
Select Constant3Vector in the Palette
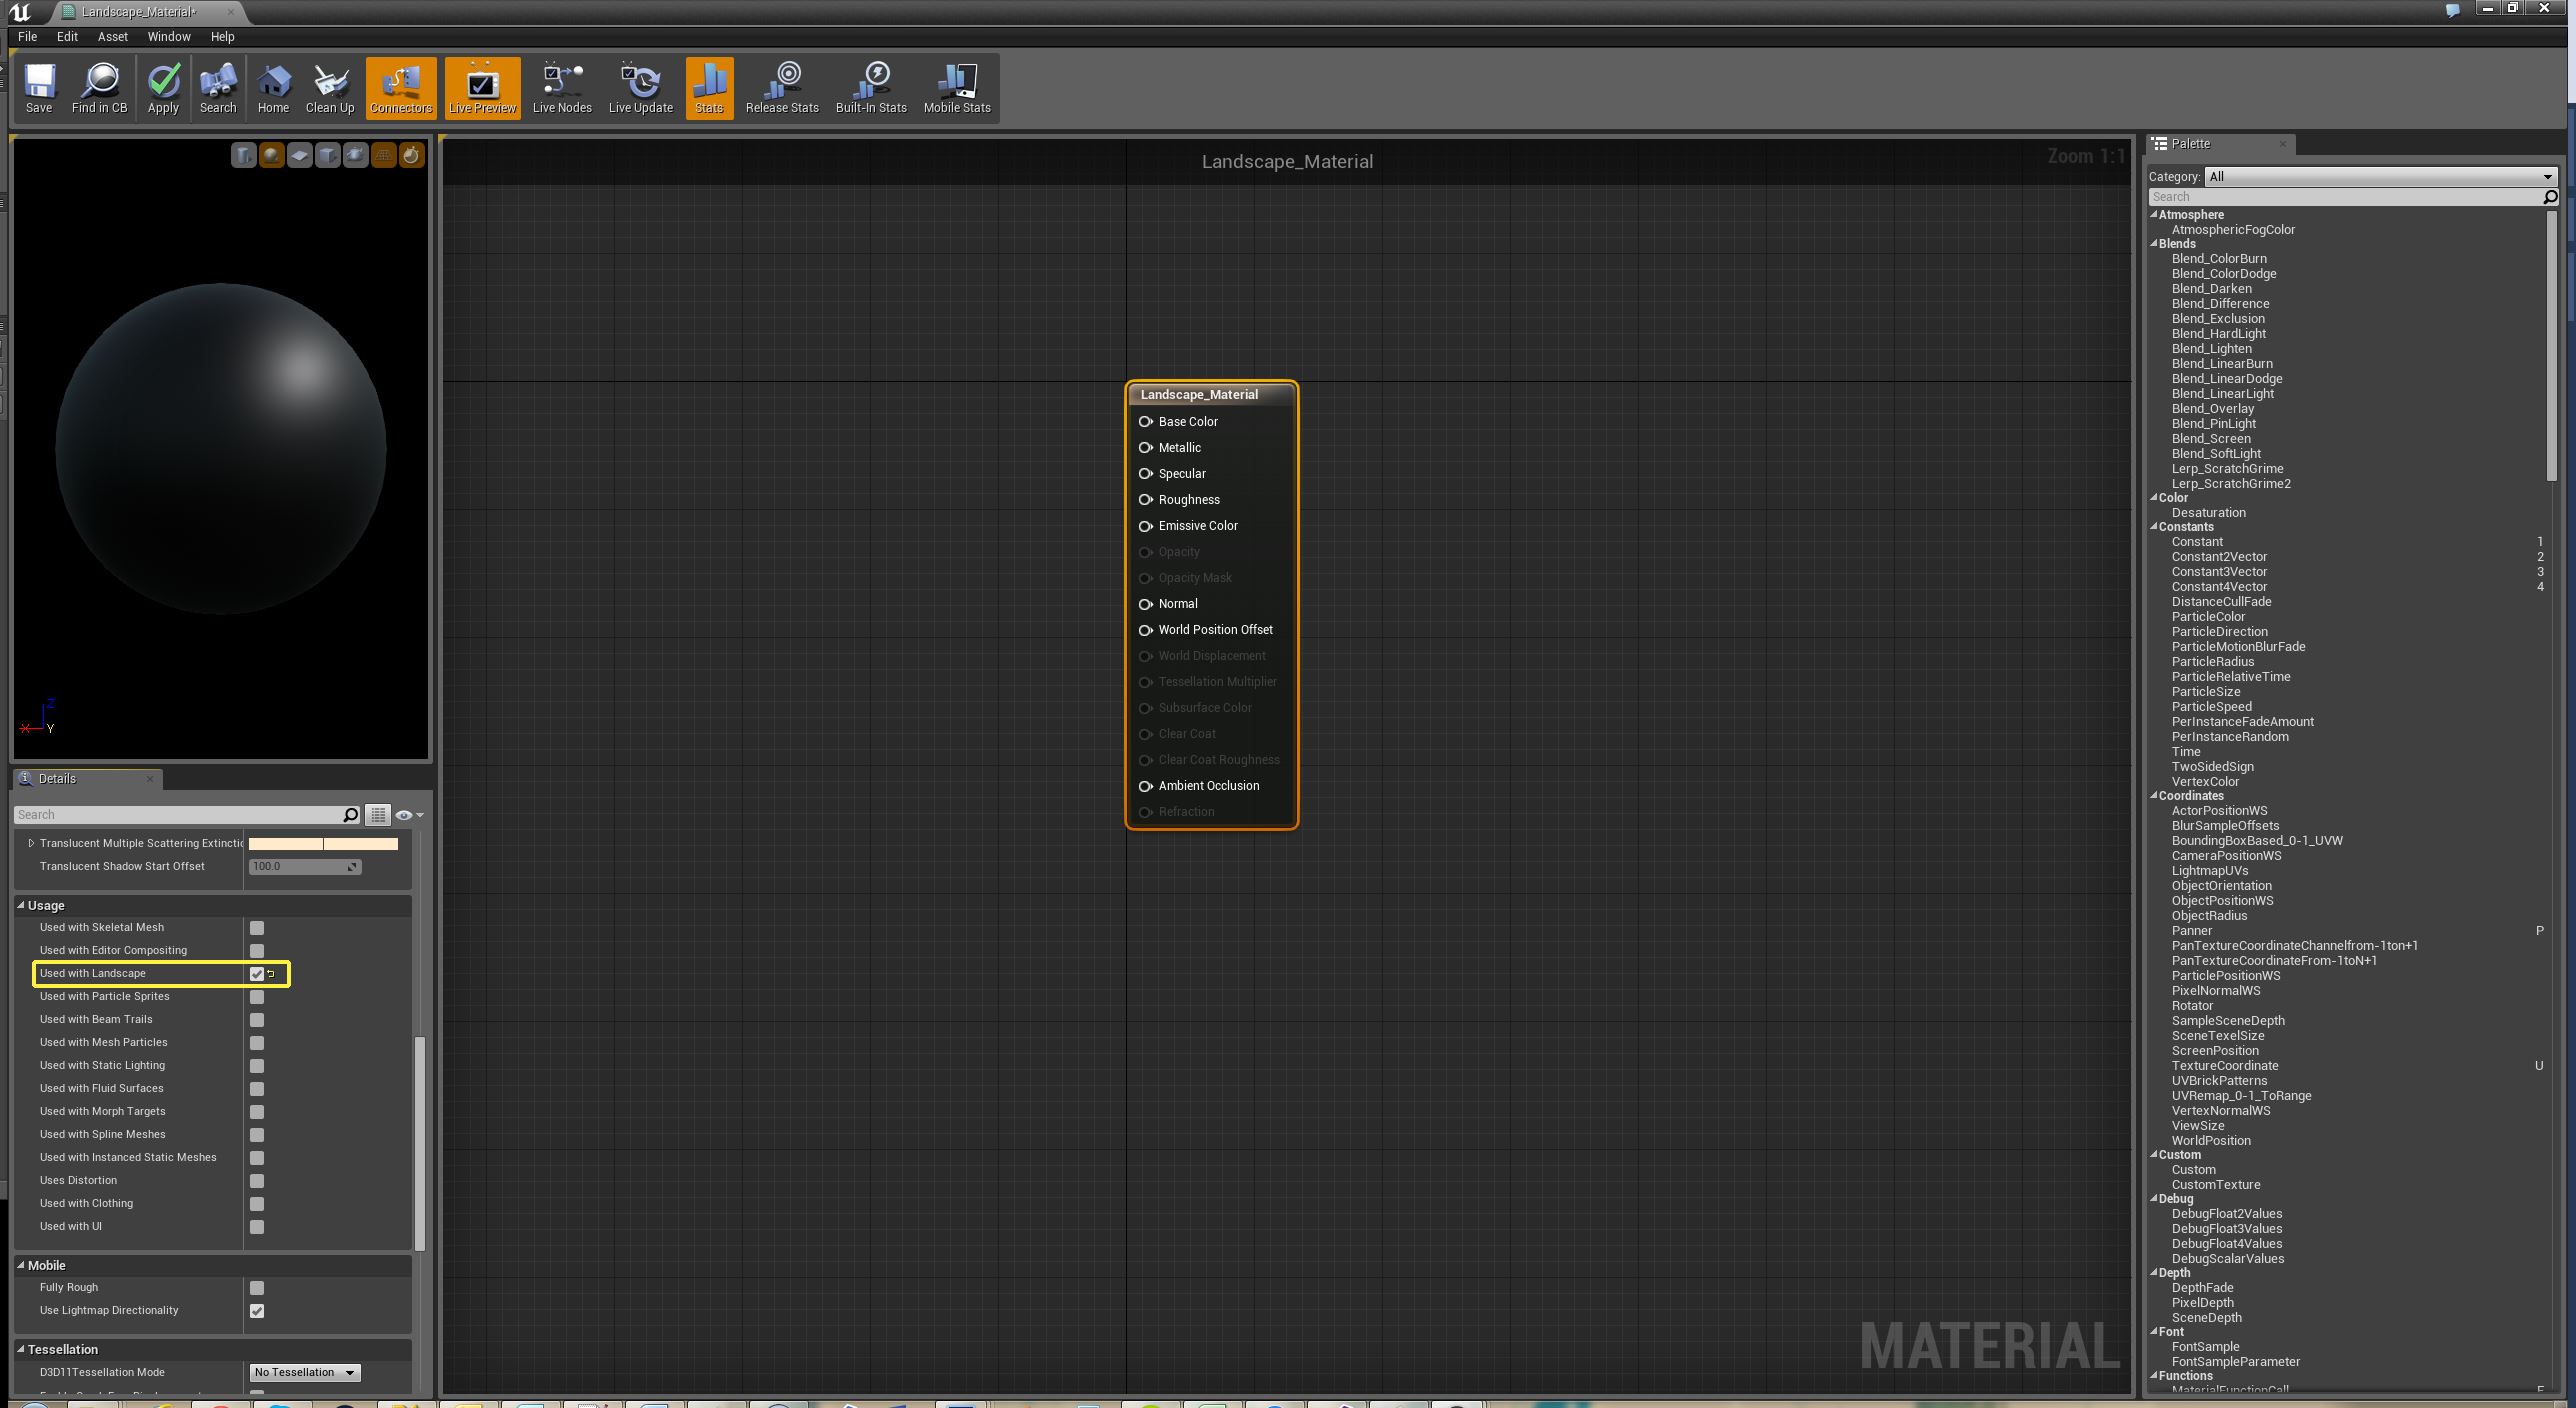tap(2218, 572)
